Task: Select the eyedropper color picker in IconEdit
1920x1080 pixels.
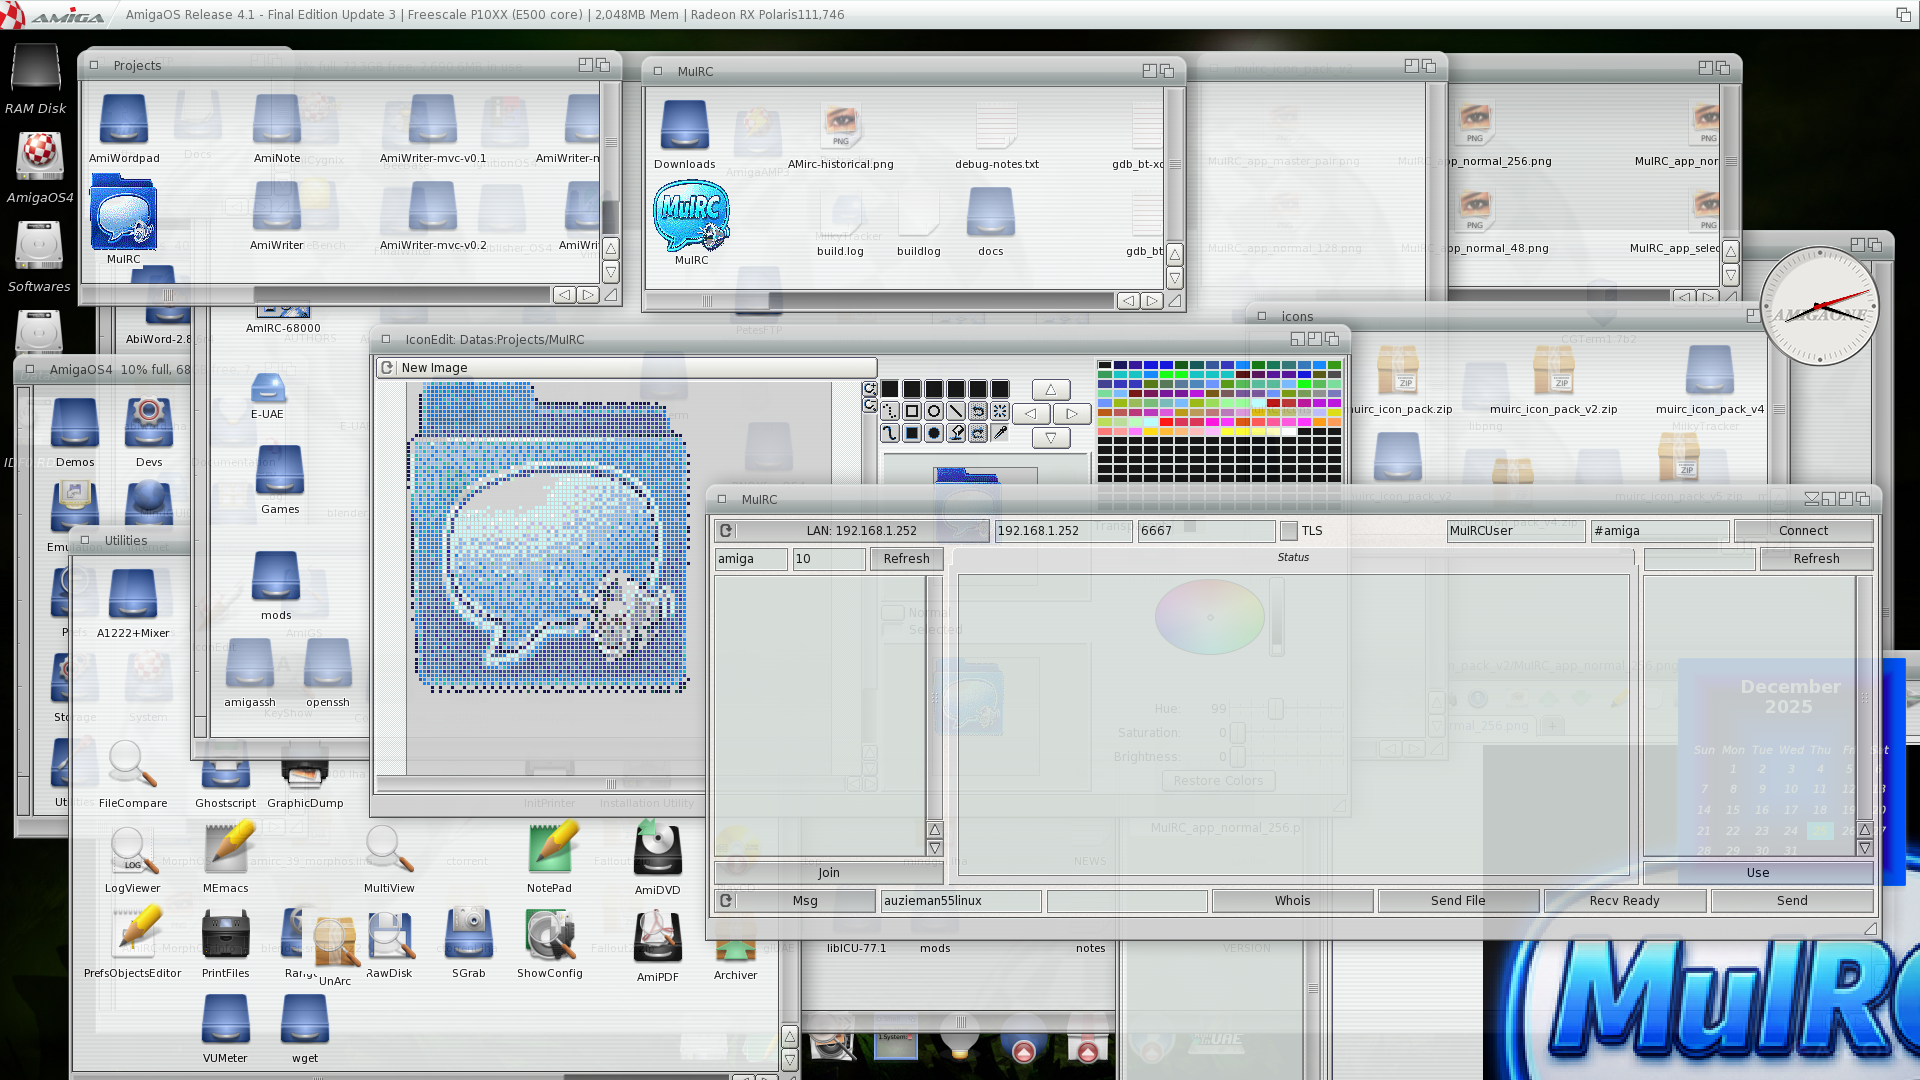Action: point(1000,433)
